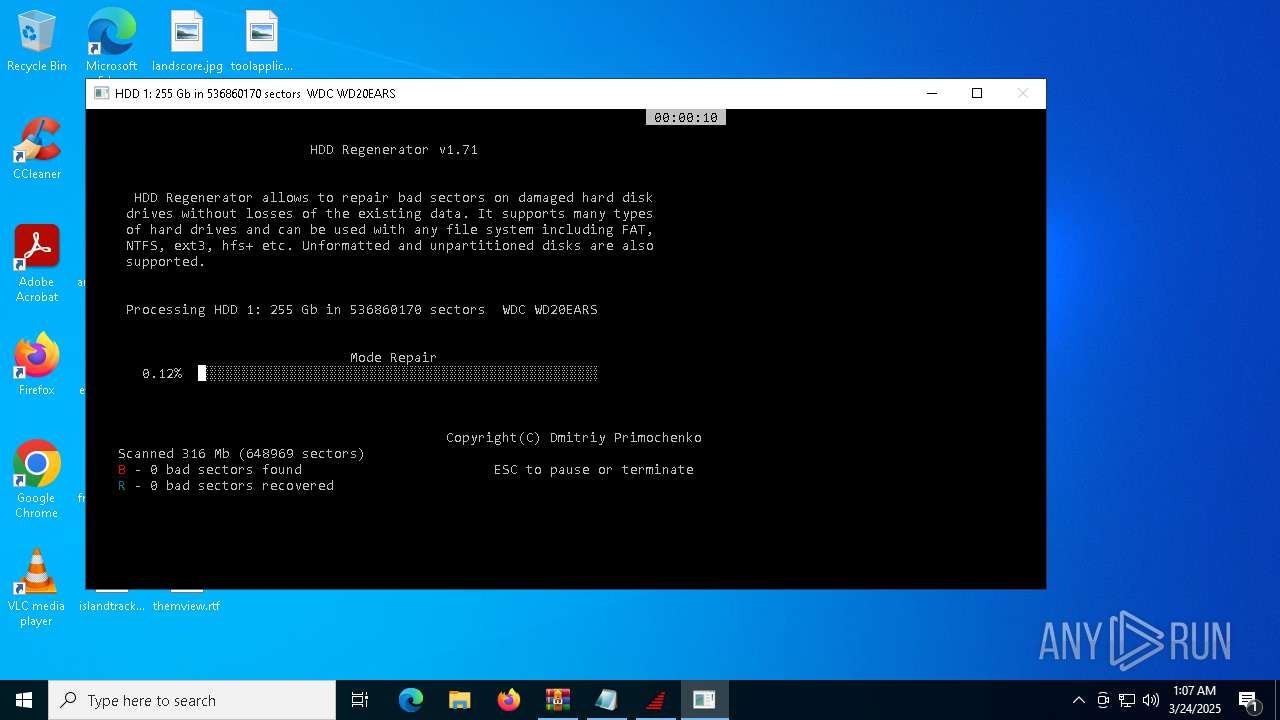
Task: Open the Recycle Bin desktop icon
Action: (37, 42)
